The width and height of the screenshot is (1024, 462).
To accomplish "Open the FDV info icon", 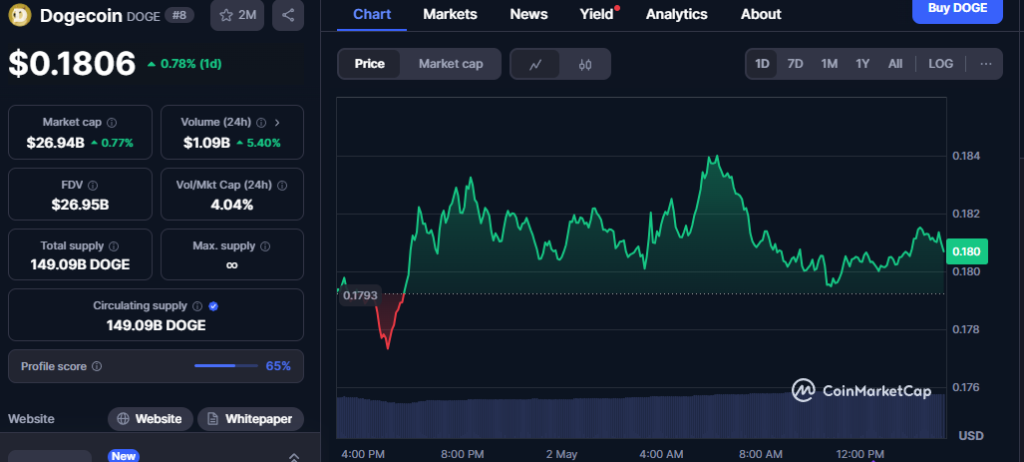I will pyautogui.click(x=93, y=185).
